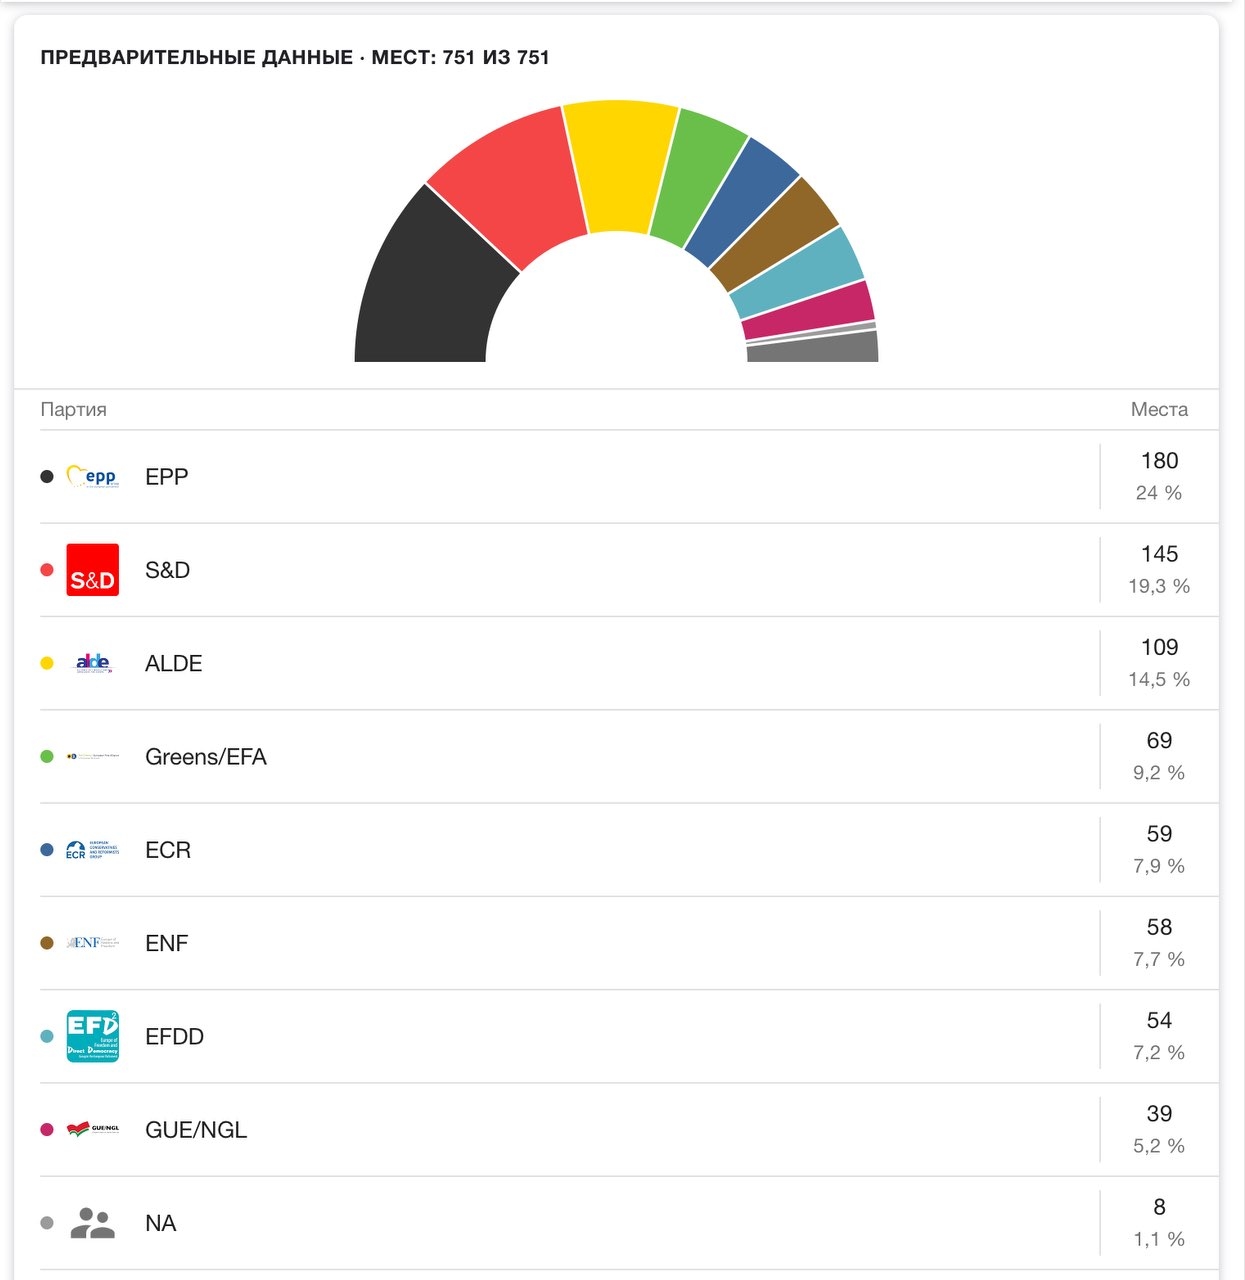
Task: Click the Партия column header
Action: (73, 409)
